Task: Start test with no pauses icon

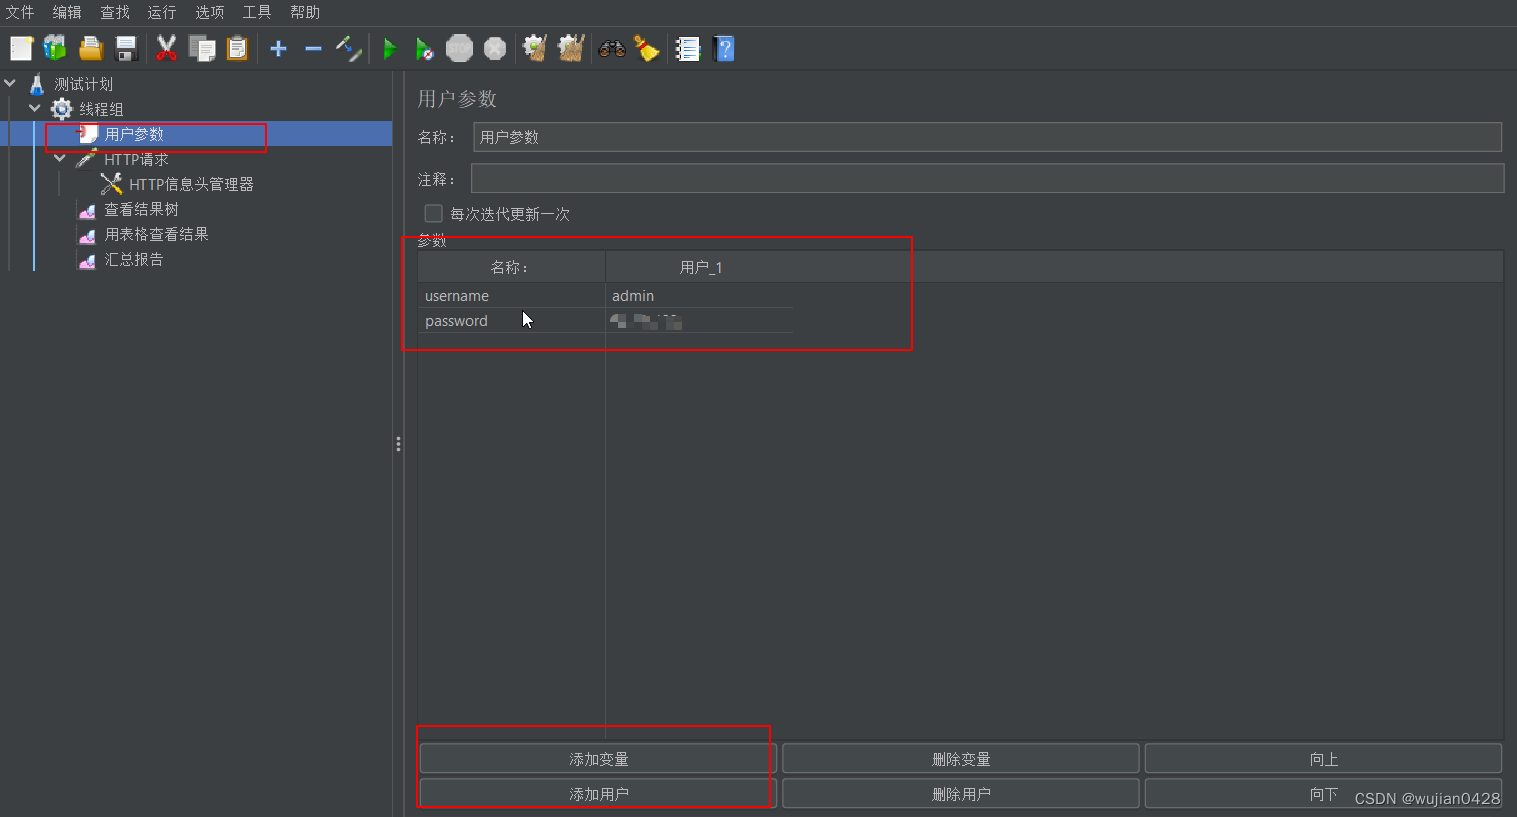Action: click(424, 48)
